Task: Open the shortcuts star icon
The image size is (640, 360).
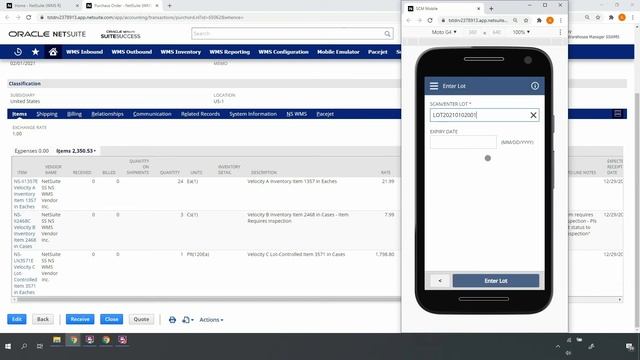Action: [36, 52]
